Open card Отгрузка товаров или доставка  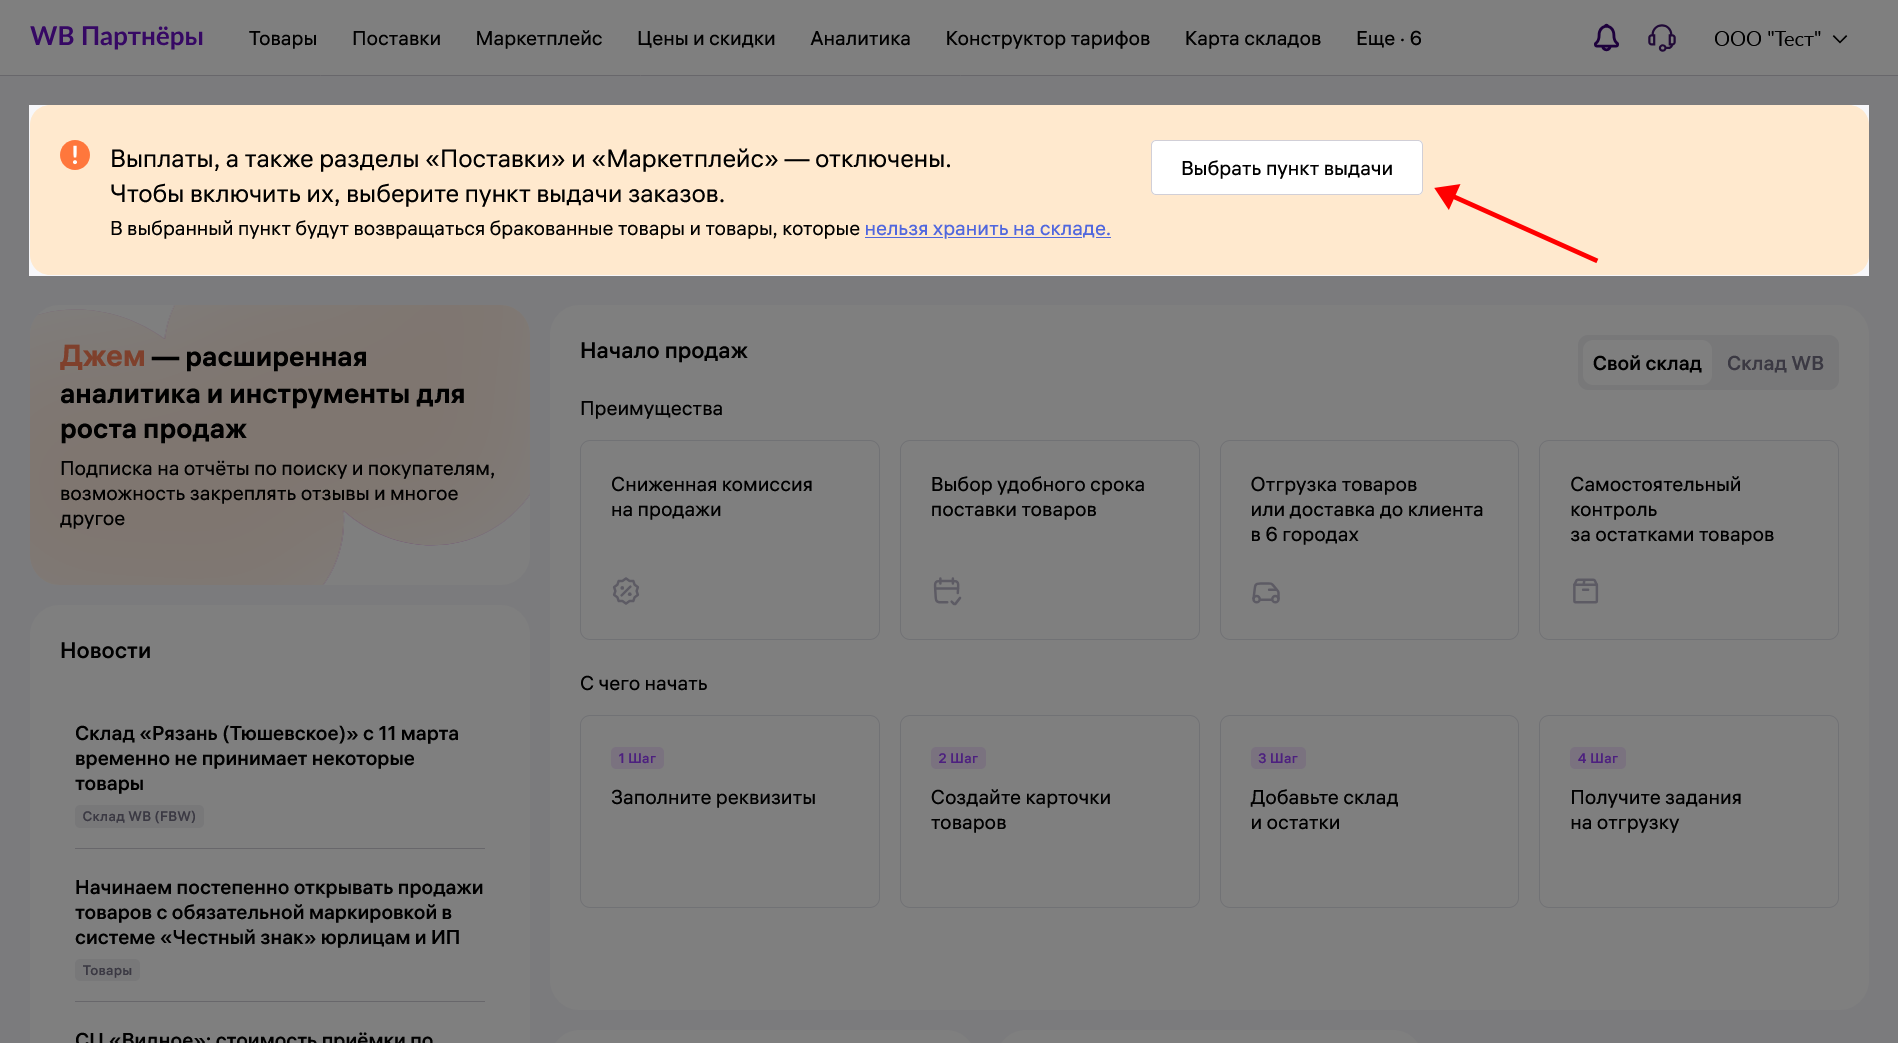1369,540
